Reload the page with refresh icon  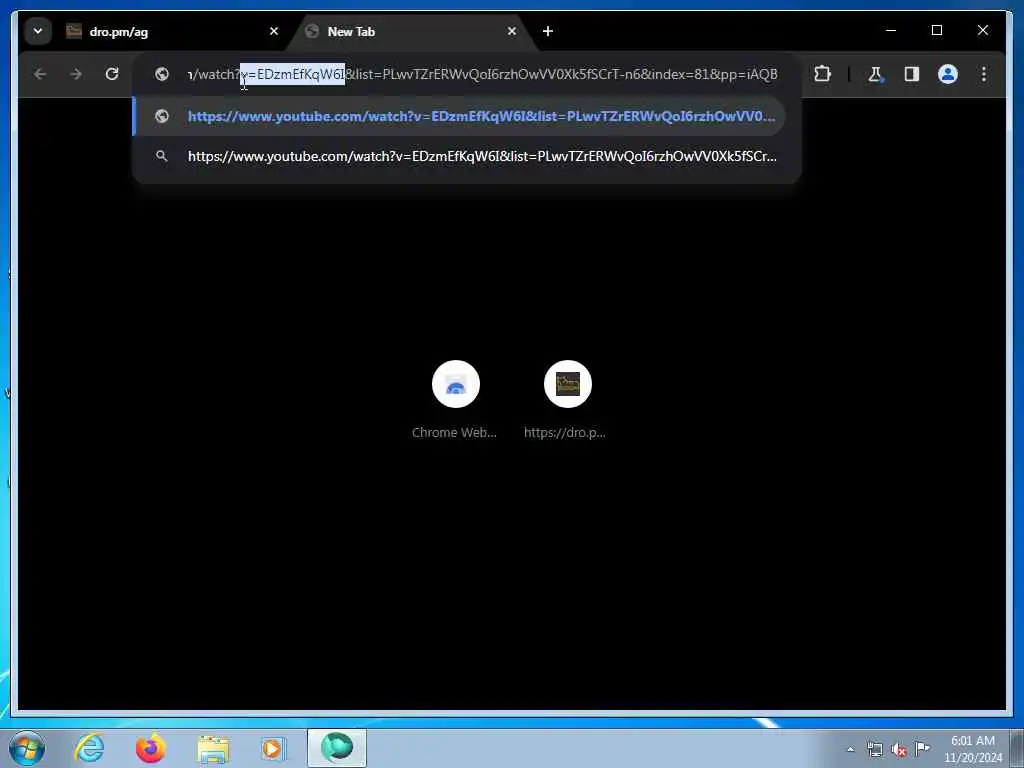point(112,74)
